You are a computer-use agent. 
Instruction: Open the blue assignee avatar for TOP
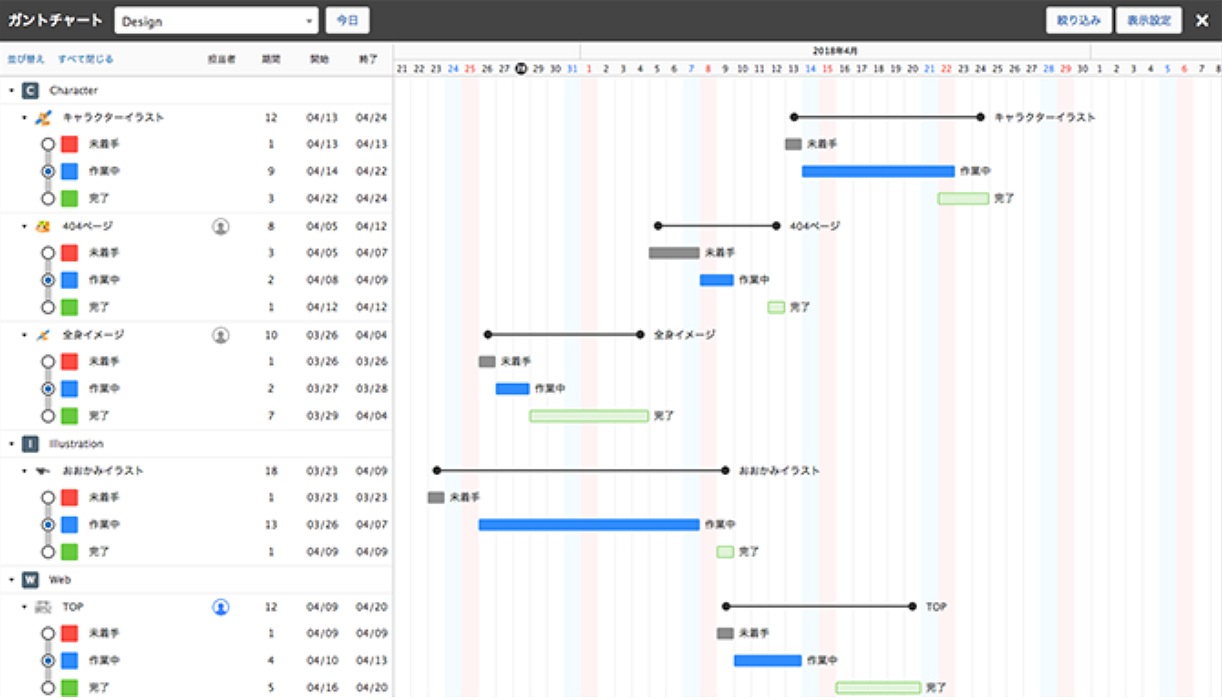click(221, 607)
